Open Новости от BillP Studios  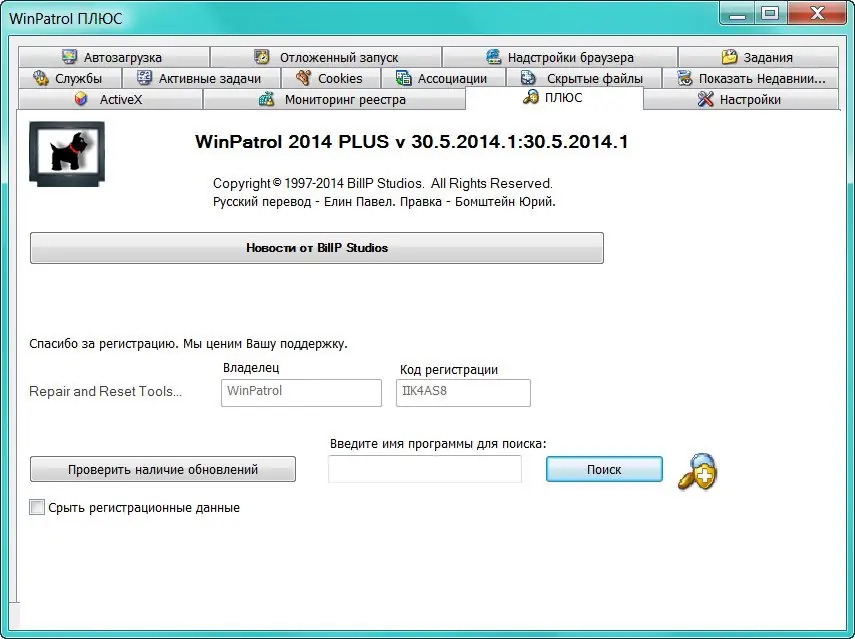pos(317,248)
